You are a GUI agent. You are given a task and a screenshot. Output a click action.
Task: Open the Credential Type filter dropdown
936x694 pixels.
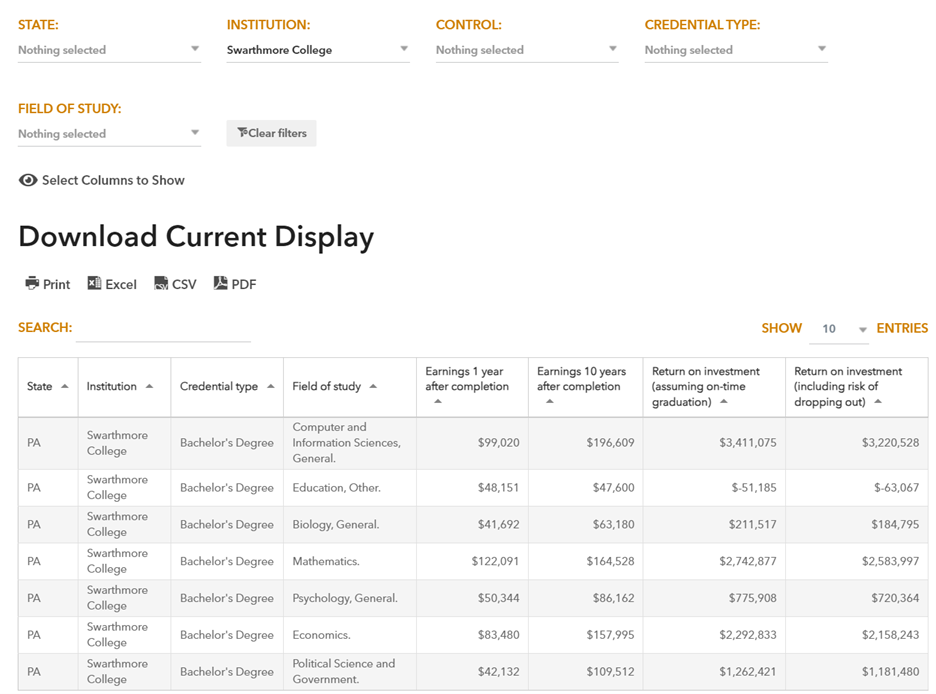[736, 50]
